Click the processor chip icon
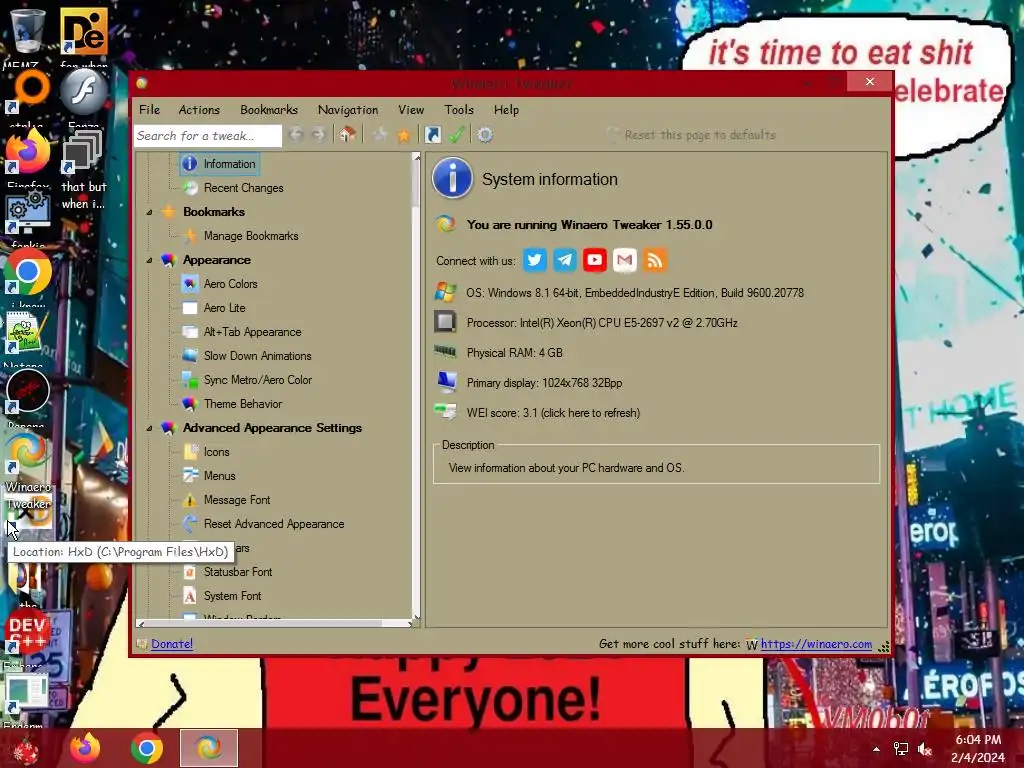The image size is (1024, 768). [x=445, y=321]
